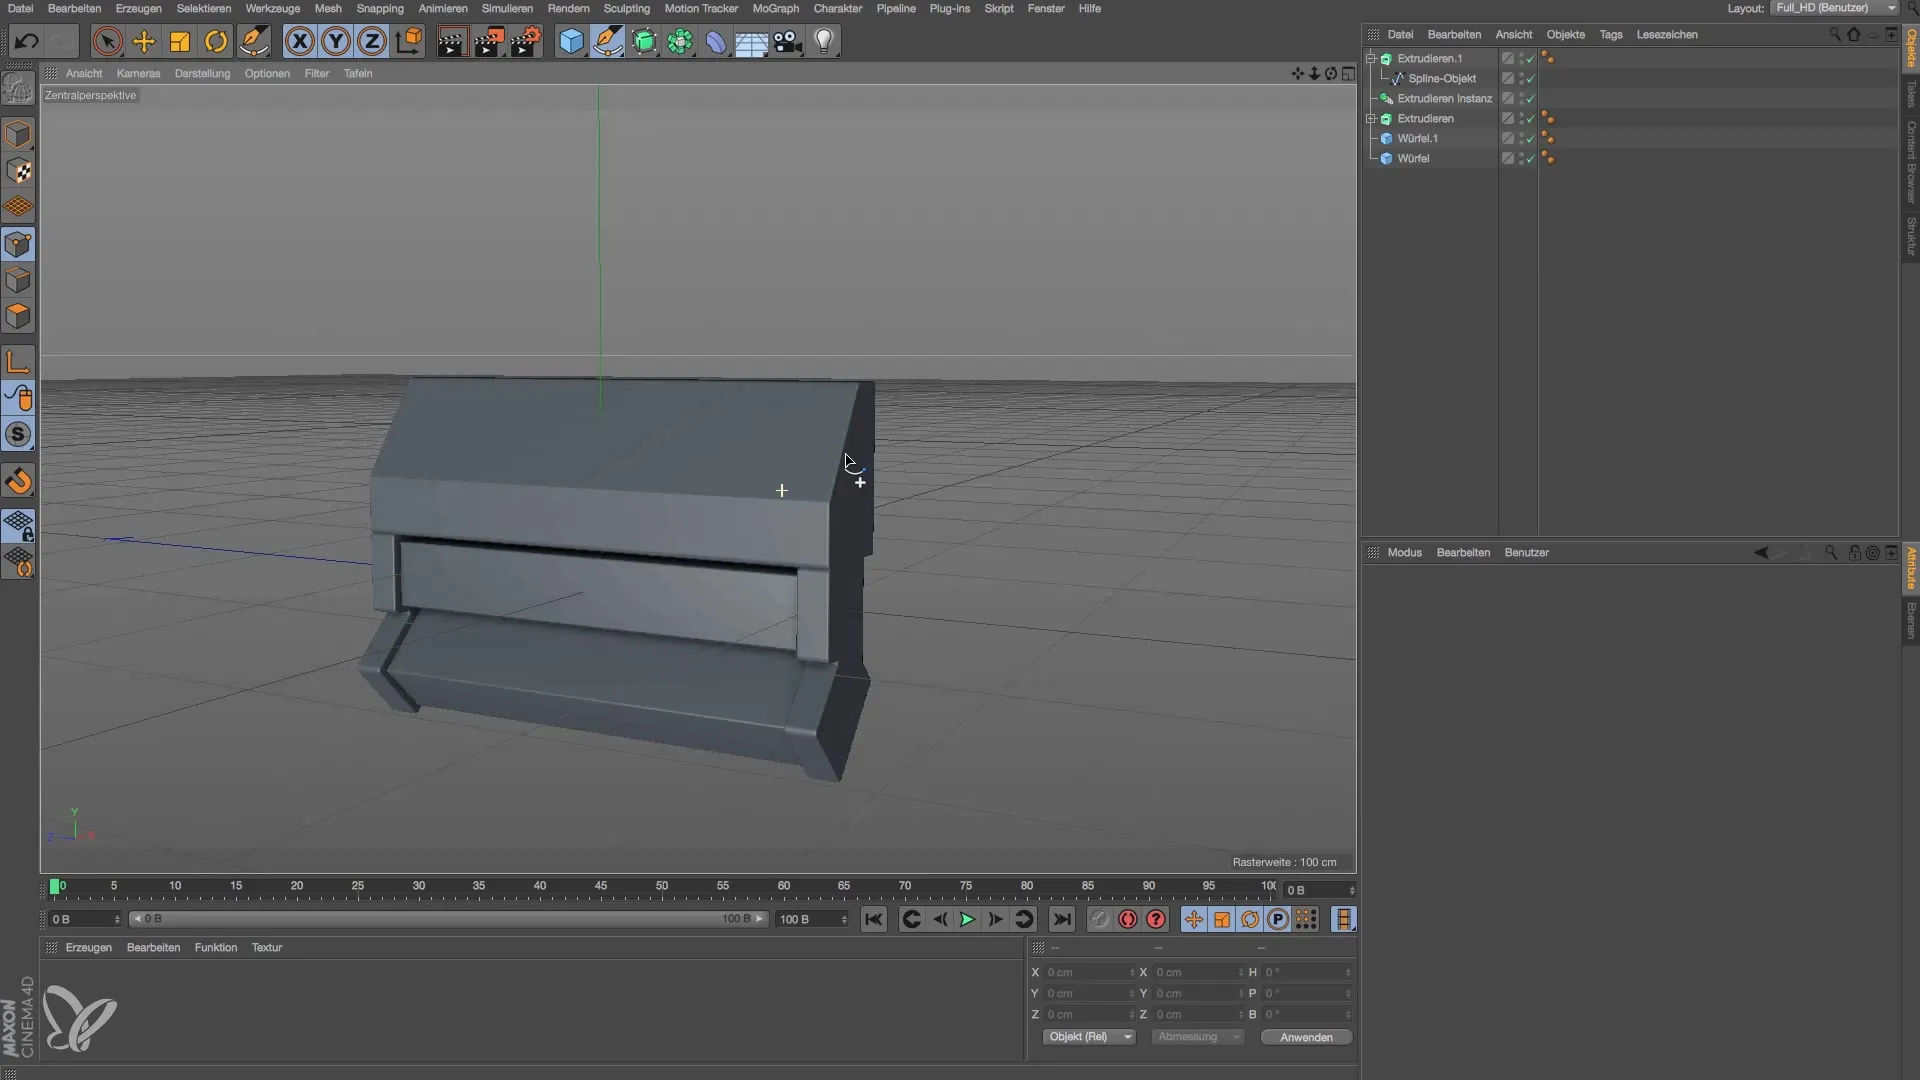
Task: Play the animation forward
Action: coord(967,919)
